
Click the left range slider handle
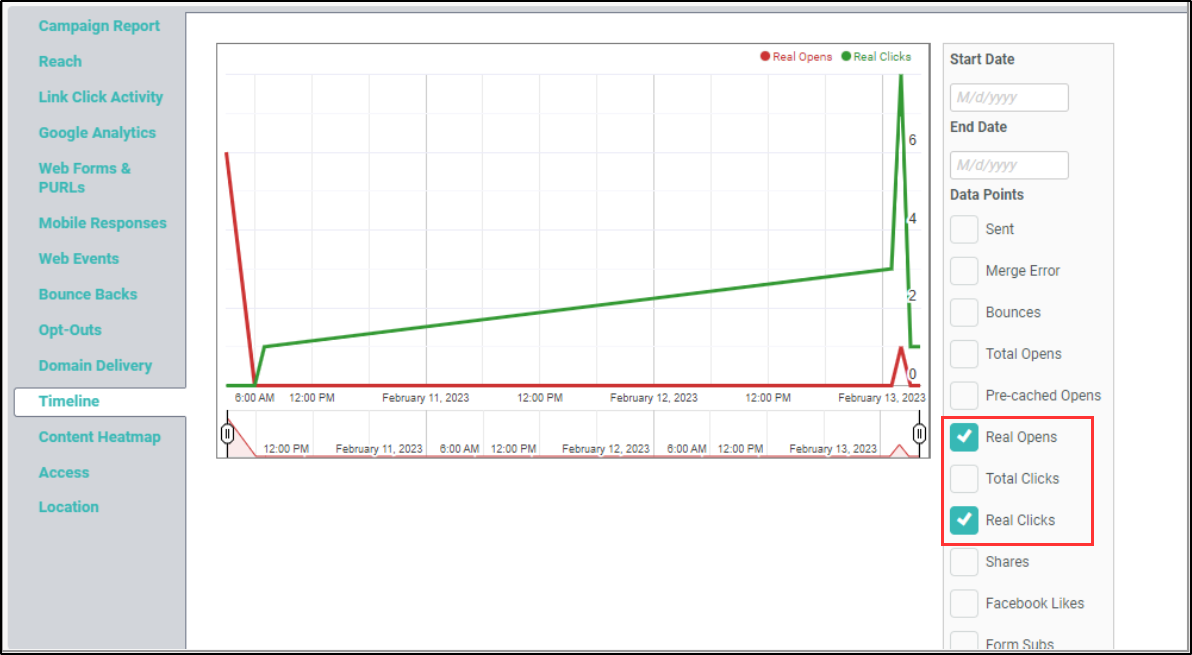click(x=228, y=434)
